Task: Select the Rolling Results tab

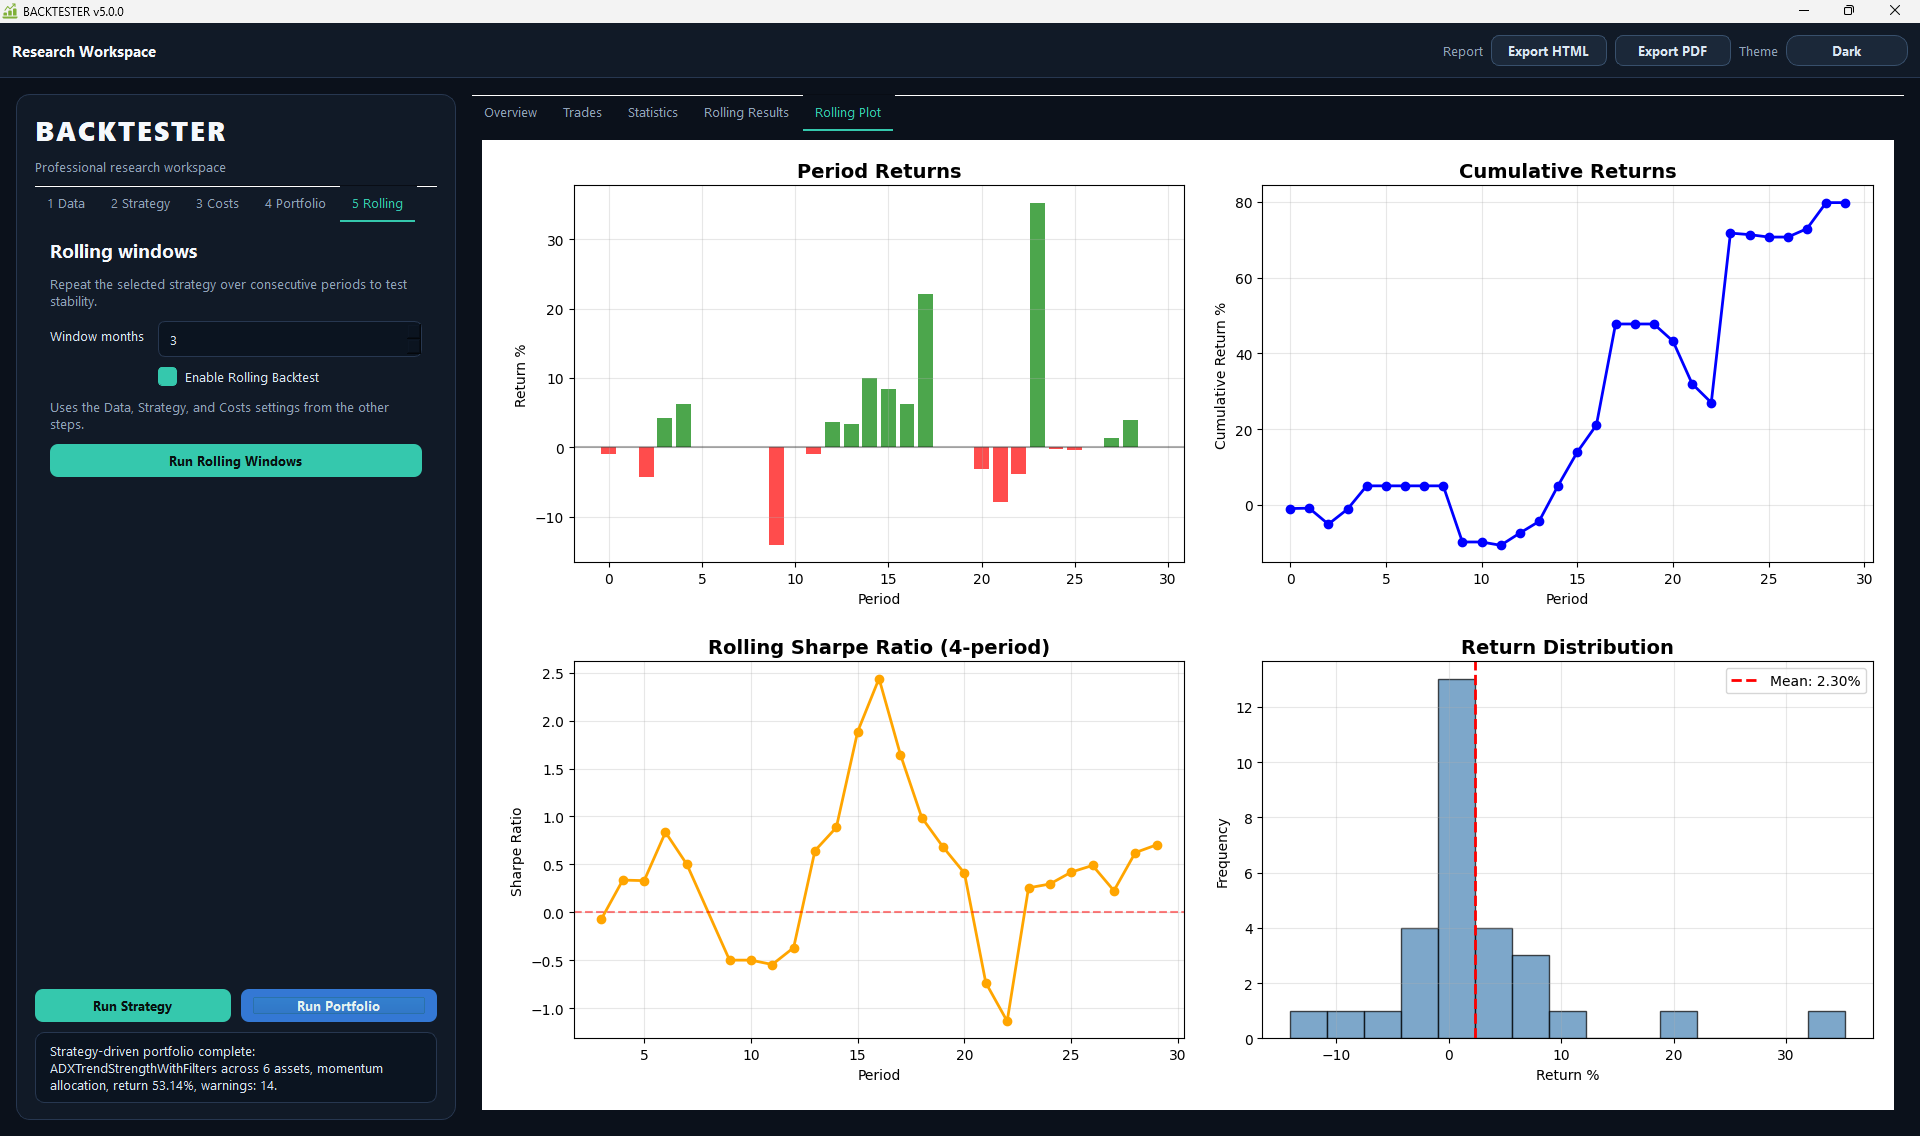Action: [746, 113]
